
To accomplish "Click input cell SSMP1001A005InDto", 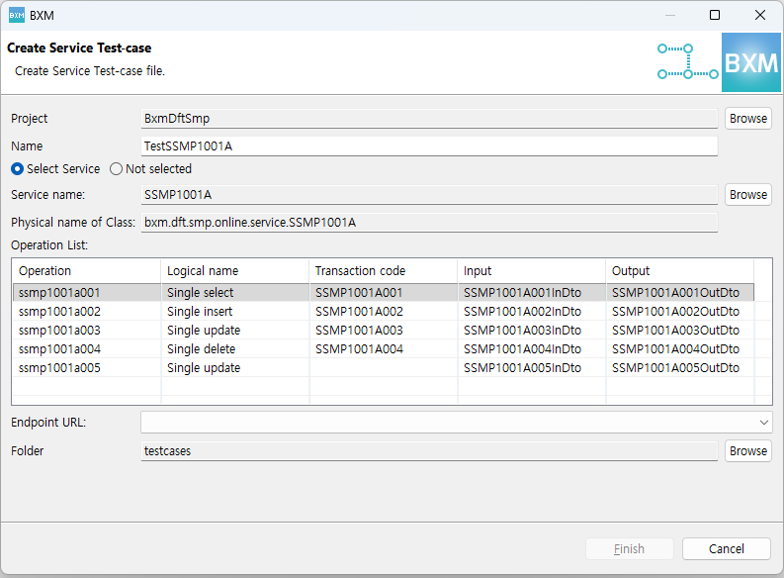I will [532, 368].
